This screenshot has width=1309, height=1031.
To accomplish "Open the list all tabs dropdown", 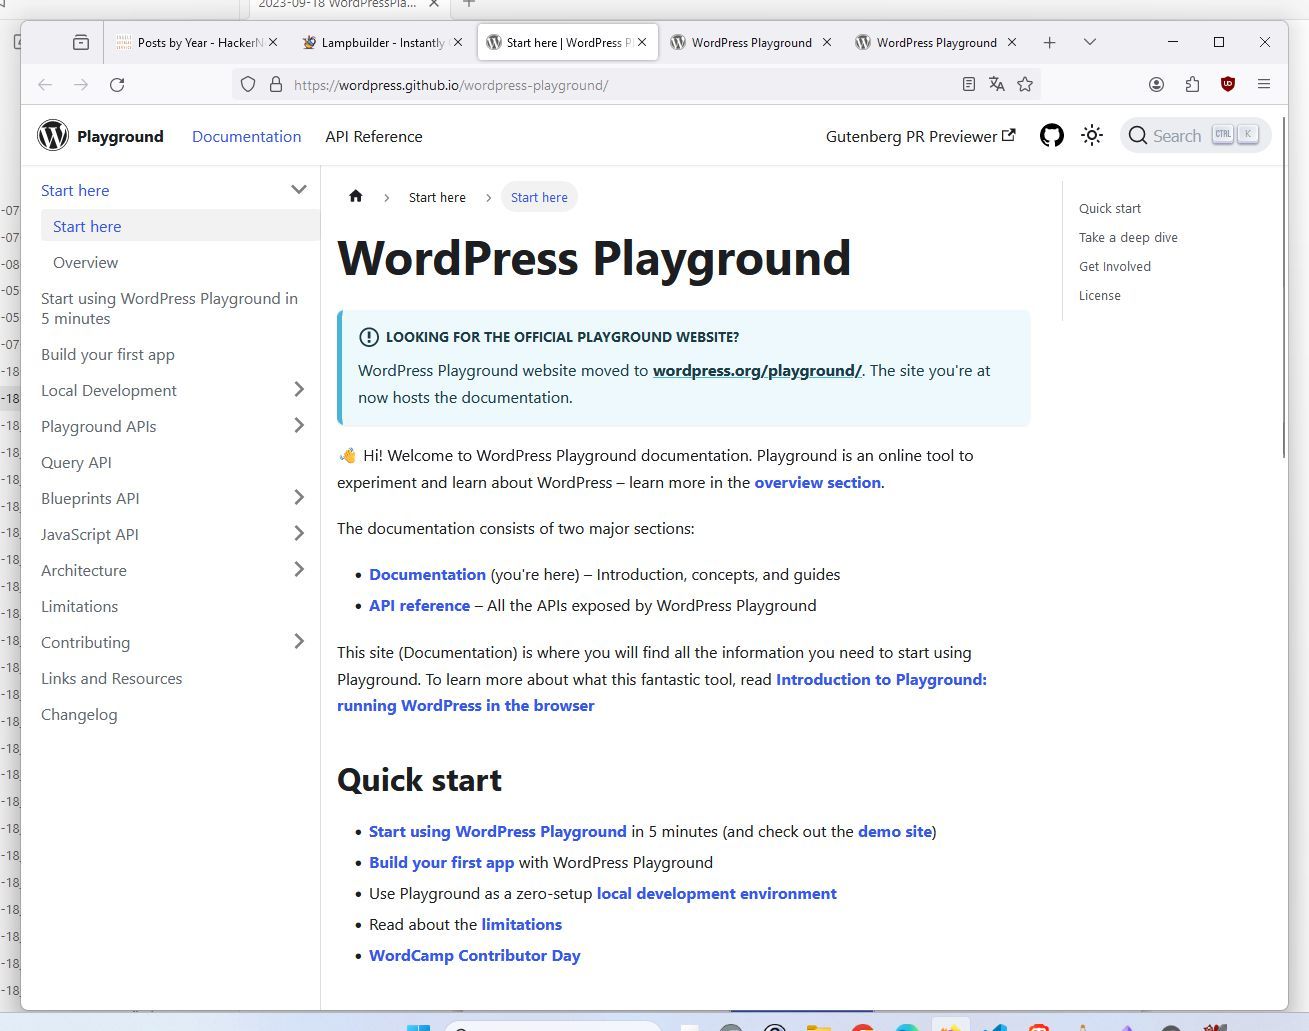I will 1090,42.
